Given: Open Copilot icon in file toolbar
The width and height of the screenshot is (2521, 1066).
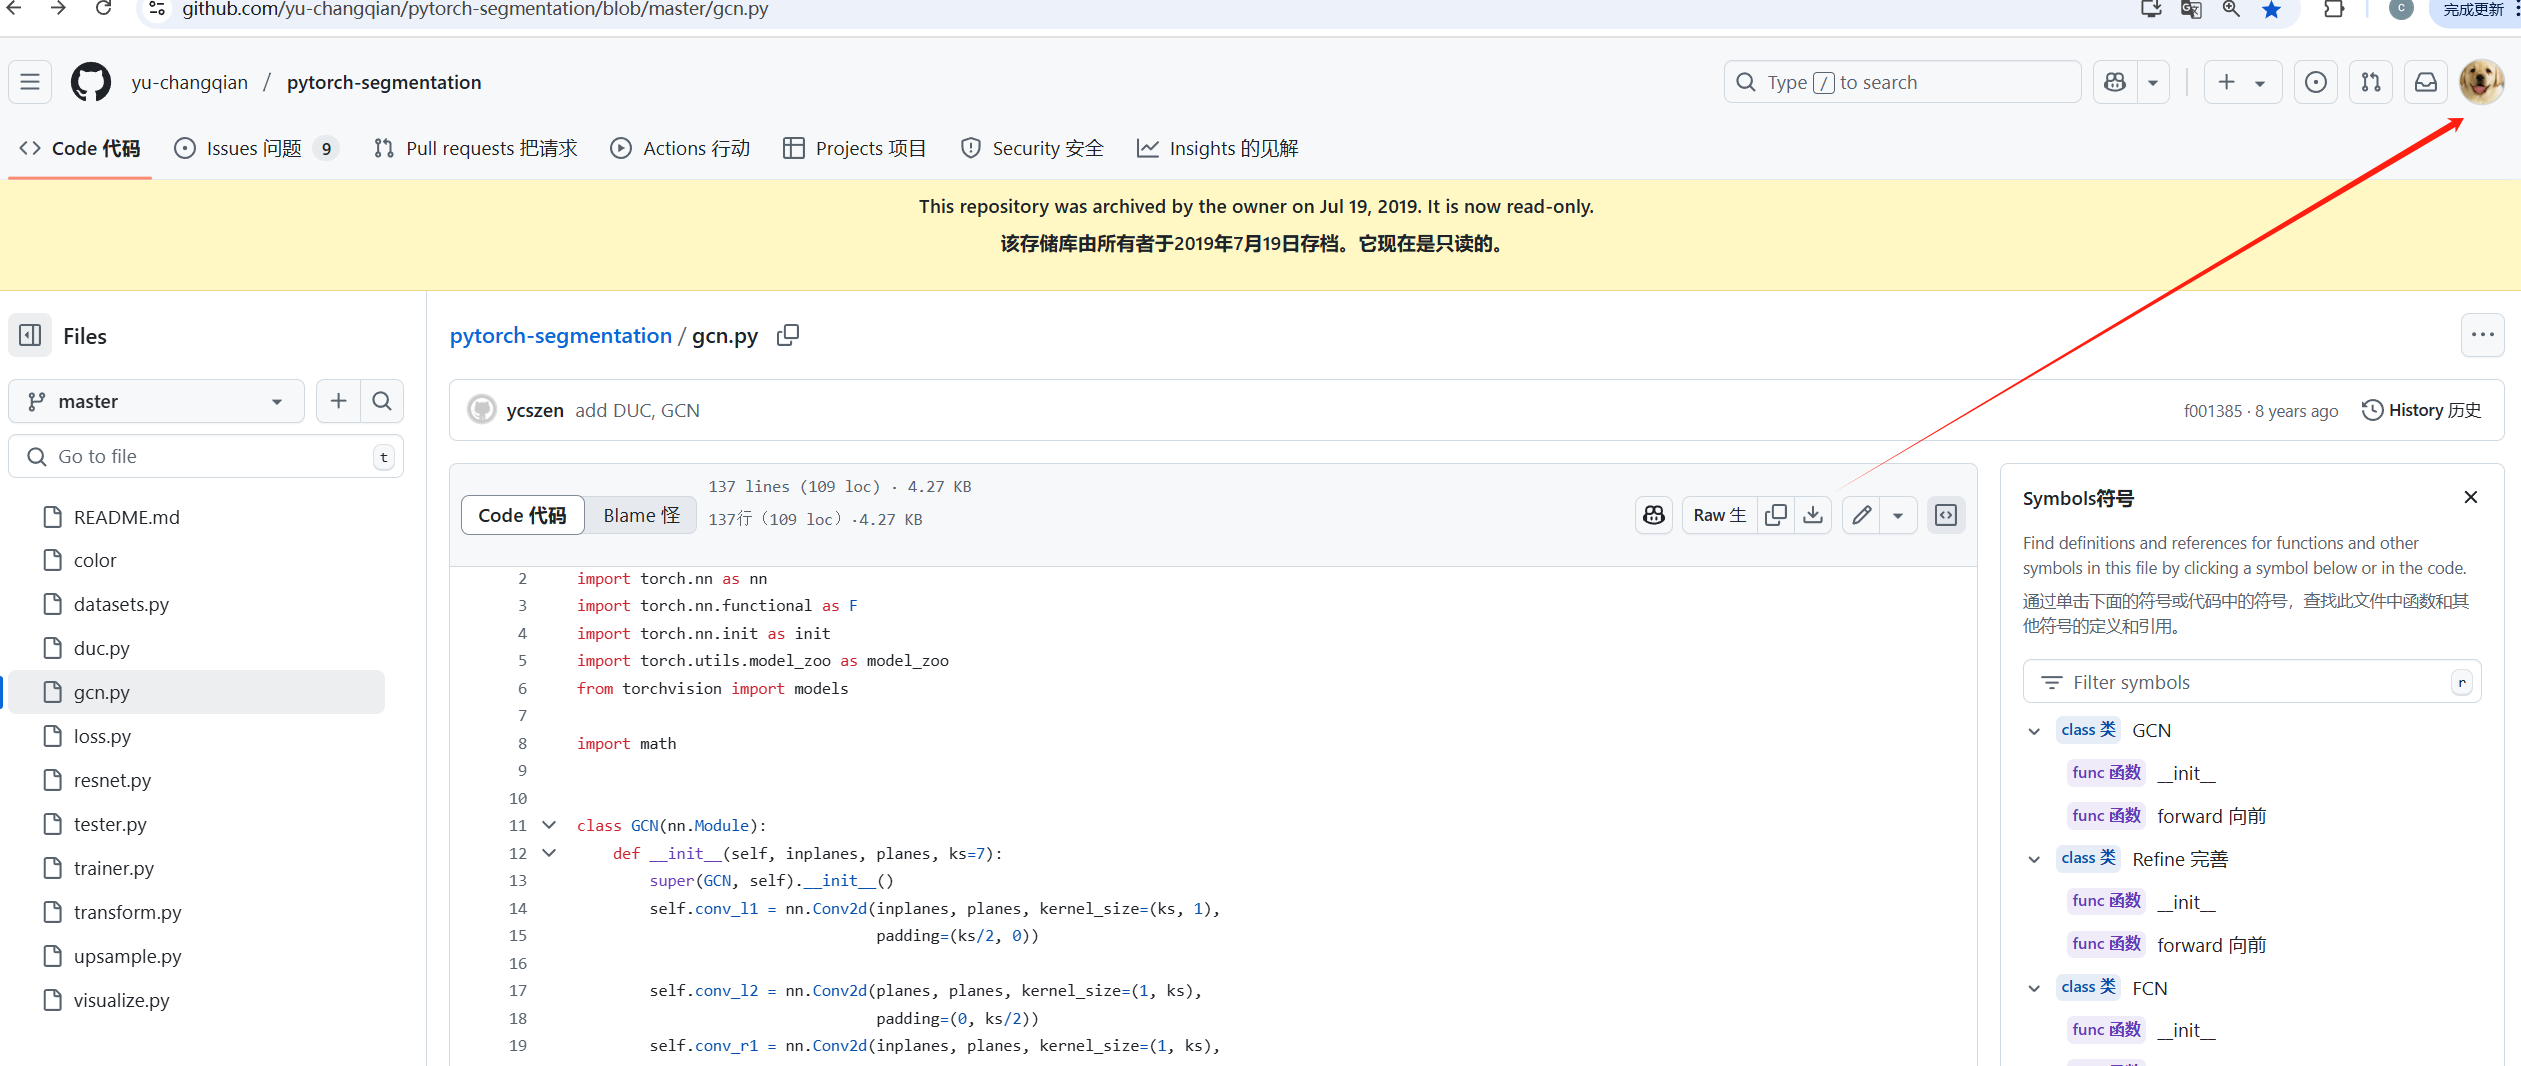Looking at the screenshot, I should [1654, 515].
